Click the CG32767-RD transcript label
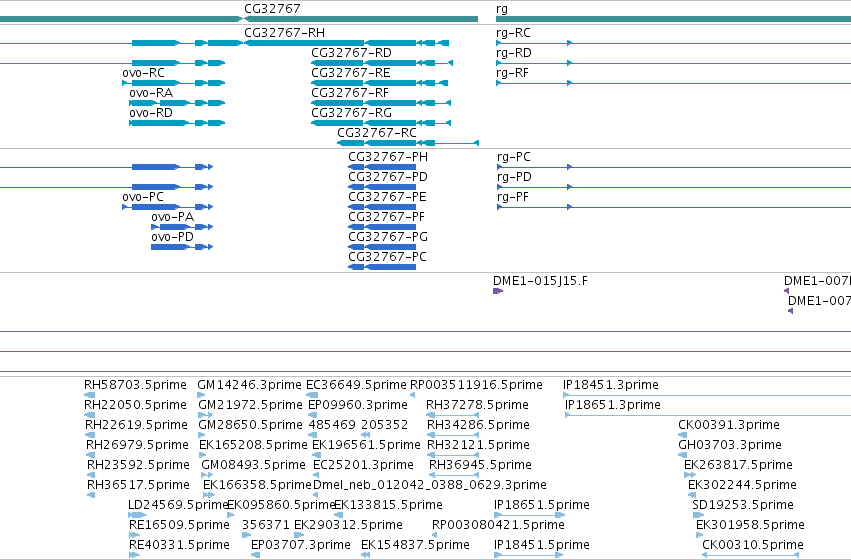Viewport: 851px width, 560px height. [x=351, y=53]
